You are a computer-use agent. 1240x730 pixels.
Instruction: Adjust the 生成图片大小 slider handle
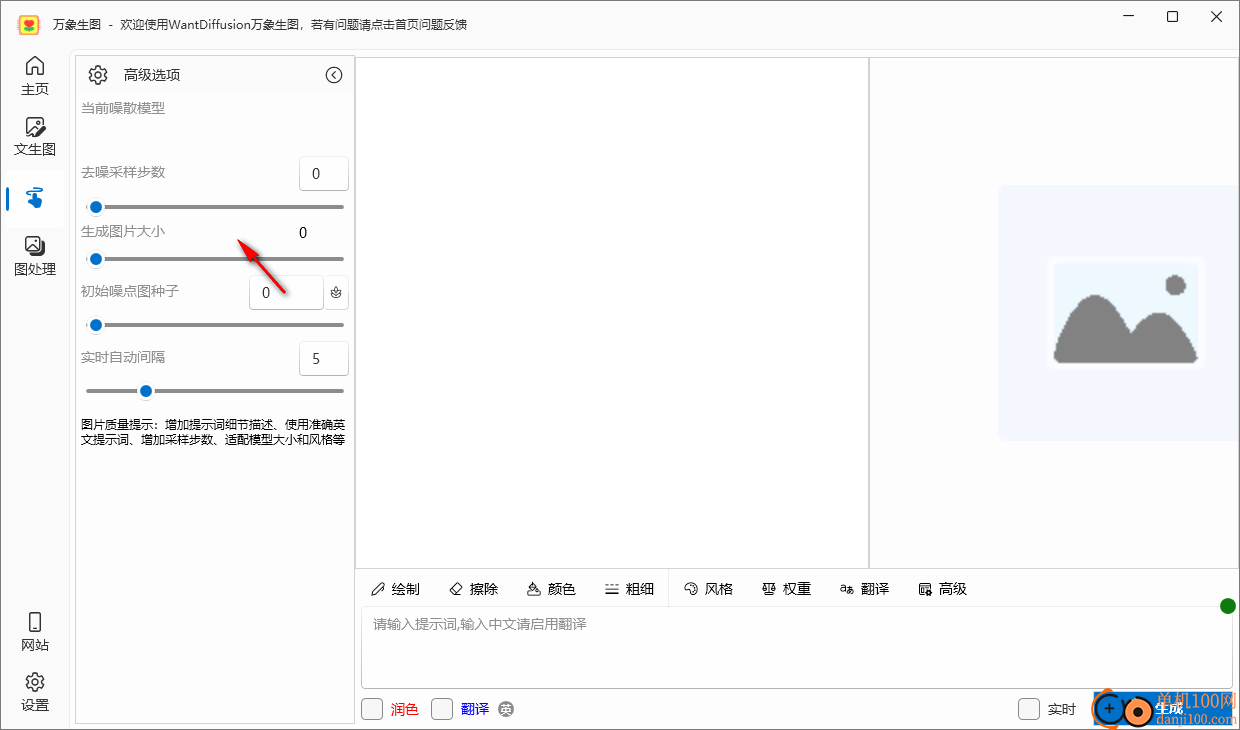tap(96, 259)
